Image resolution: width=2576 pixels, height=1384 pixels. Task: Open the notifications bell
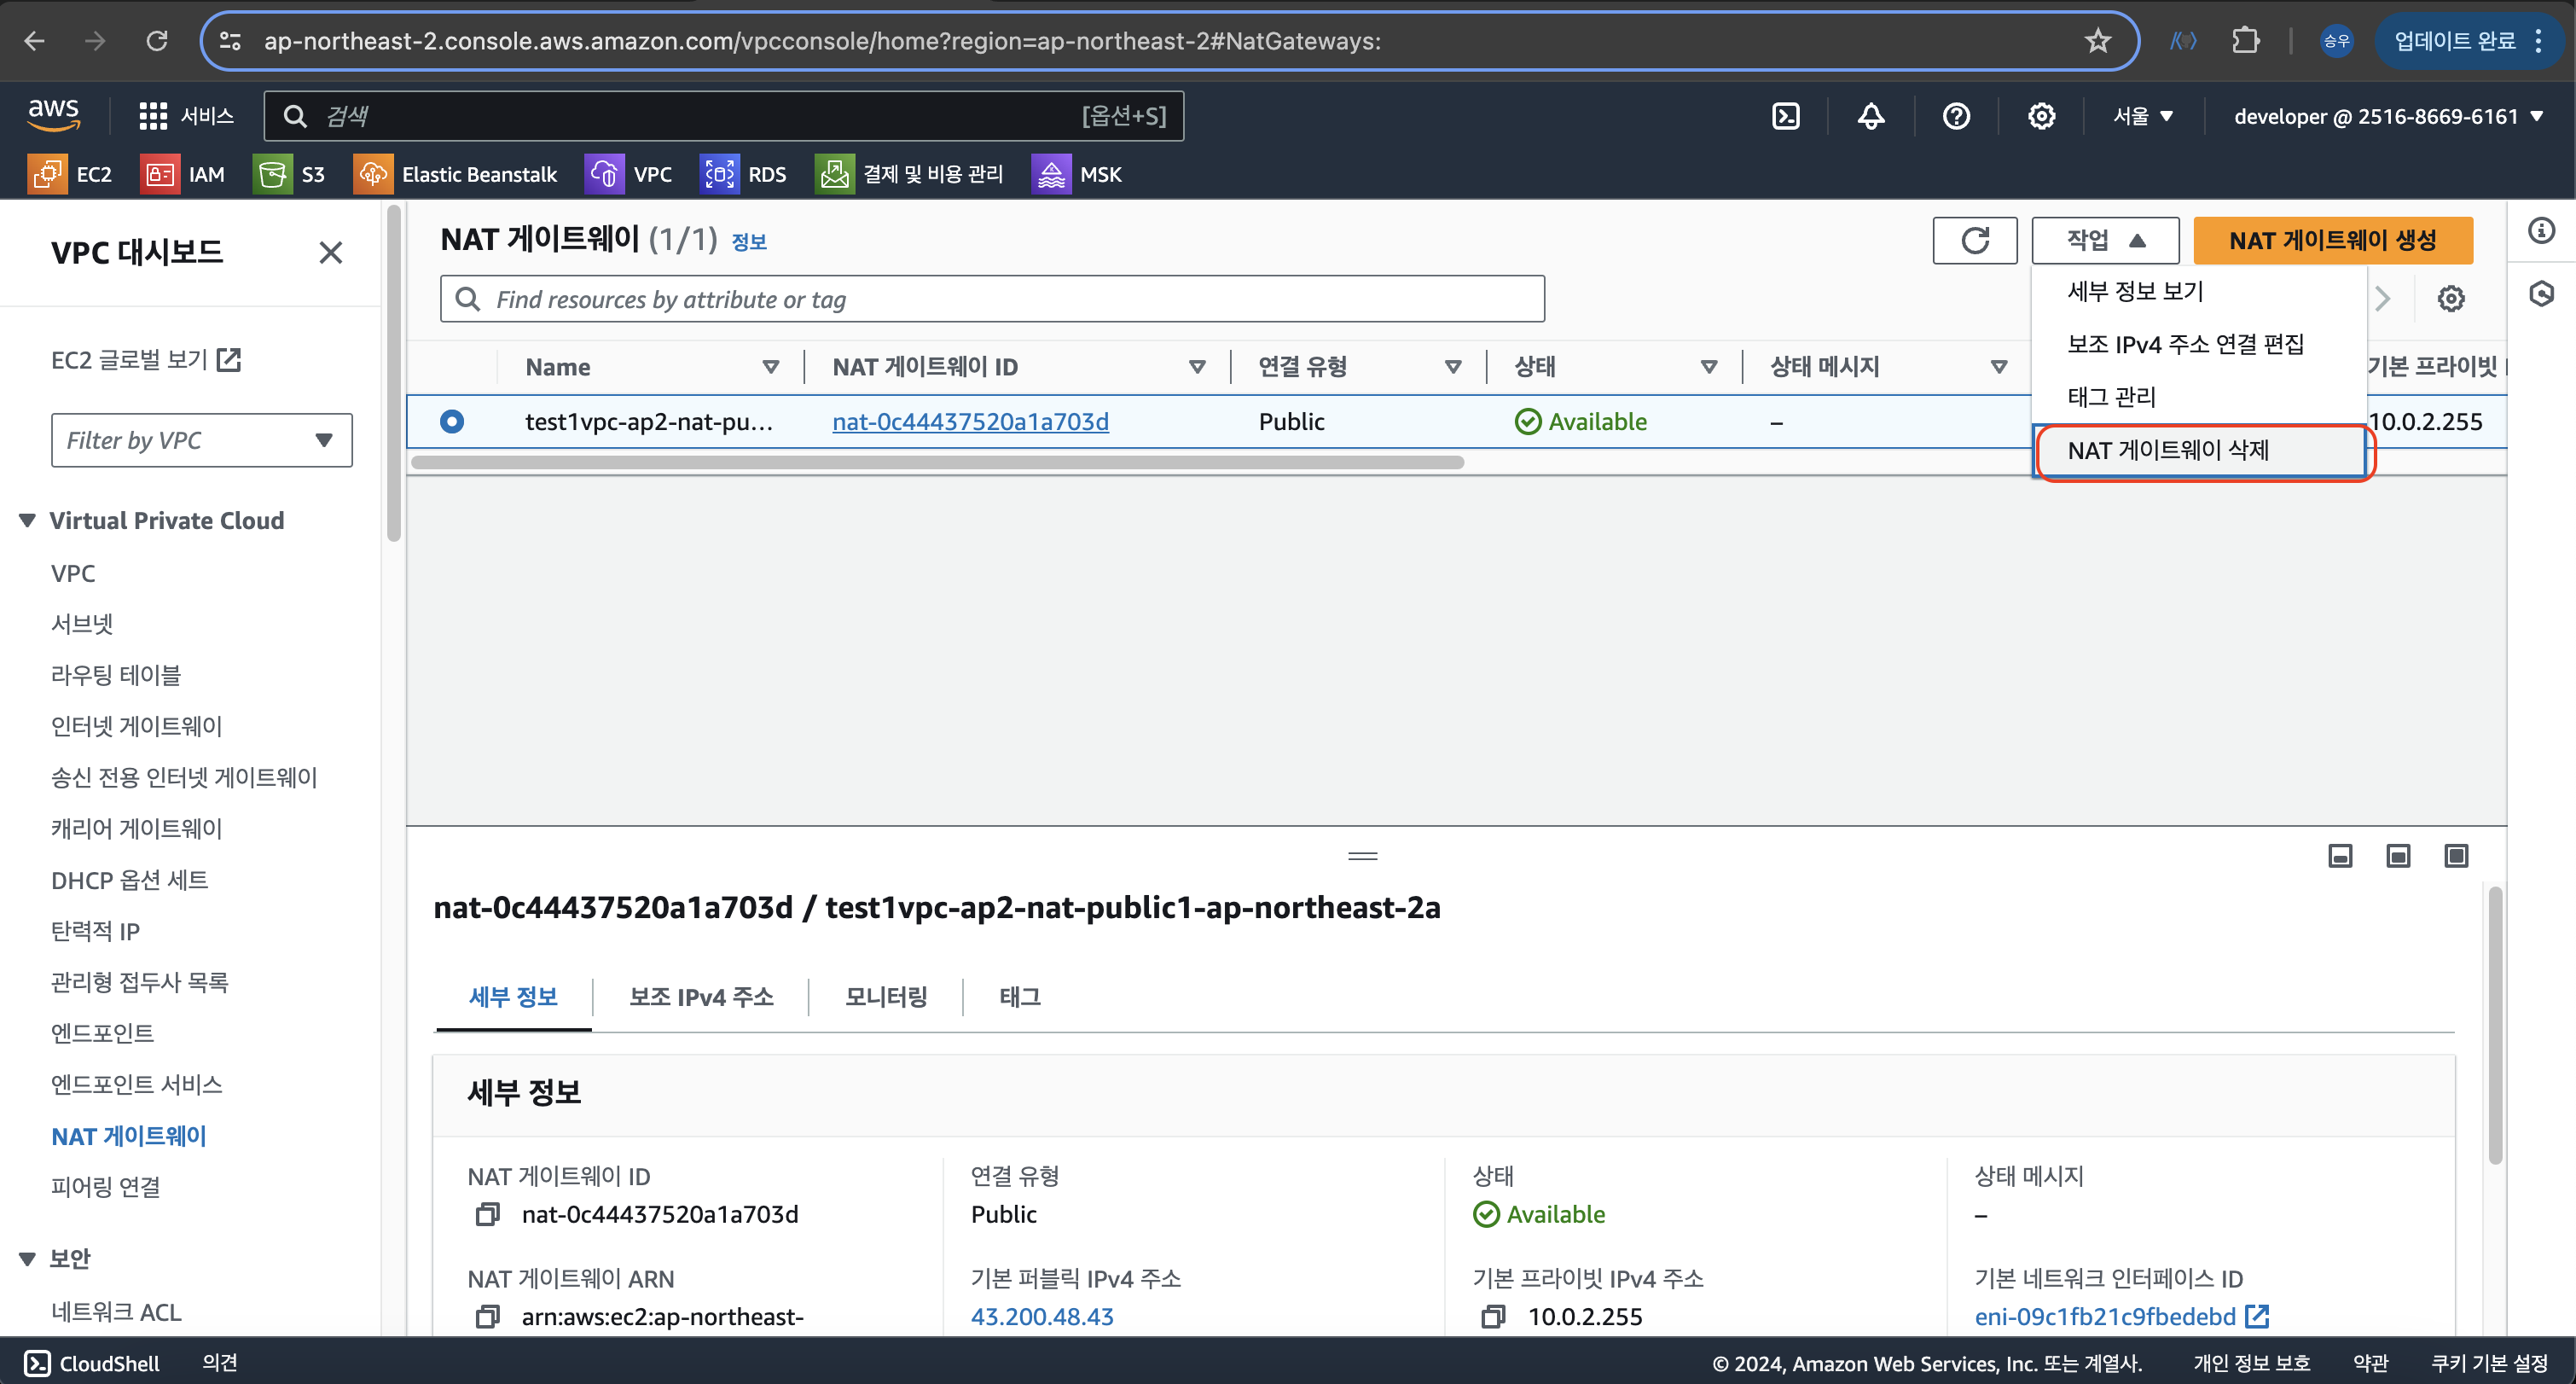point(1871,116)
